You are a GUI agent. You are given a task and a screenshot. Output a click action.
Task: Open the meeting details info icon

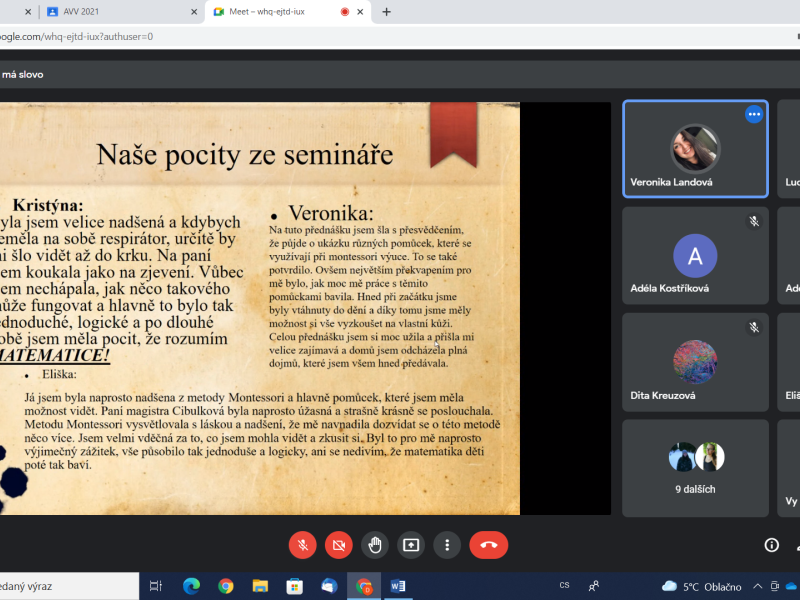pyautogui.click(x=771, y=545)
